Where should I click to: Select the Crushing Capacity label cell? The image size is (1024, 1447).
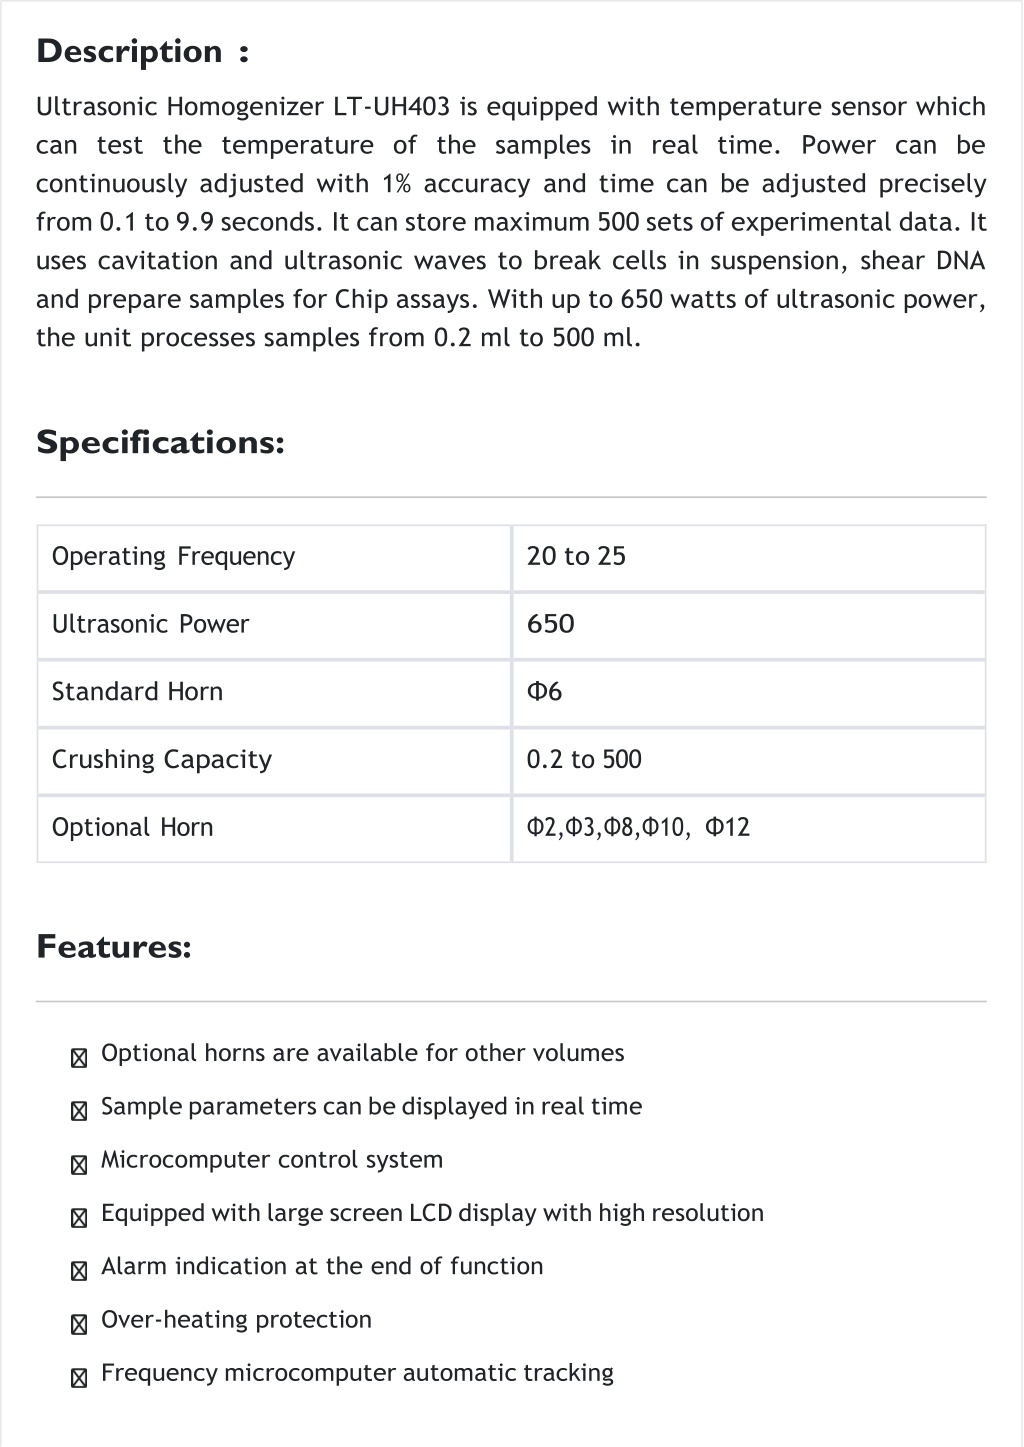(274, 762)
